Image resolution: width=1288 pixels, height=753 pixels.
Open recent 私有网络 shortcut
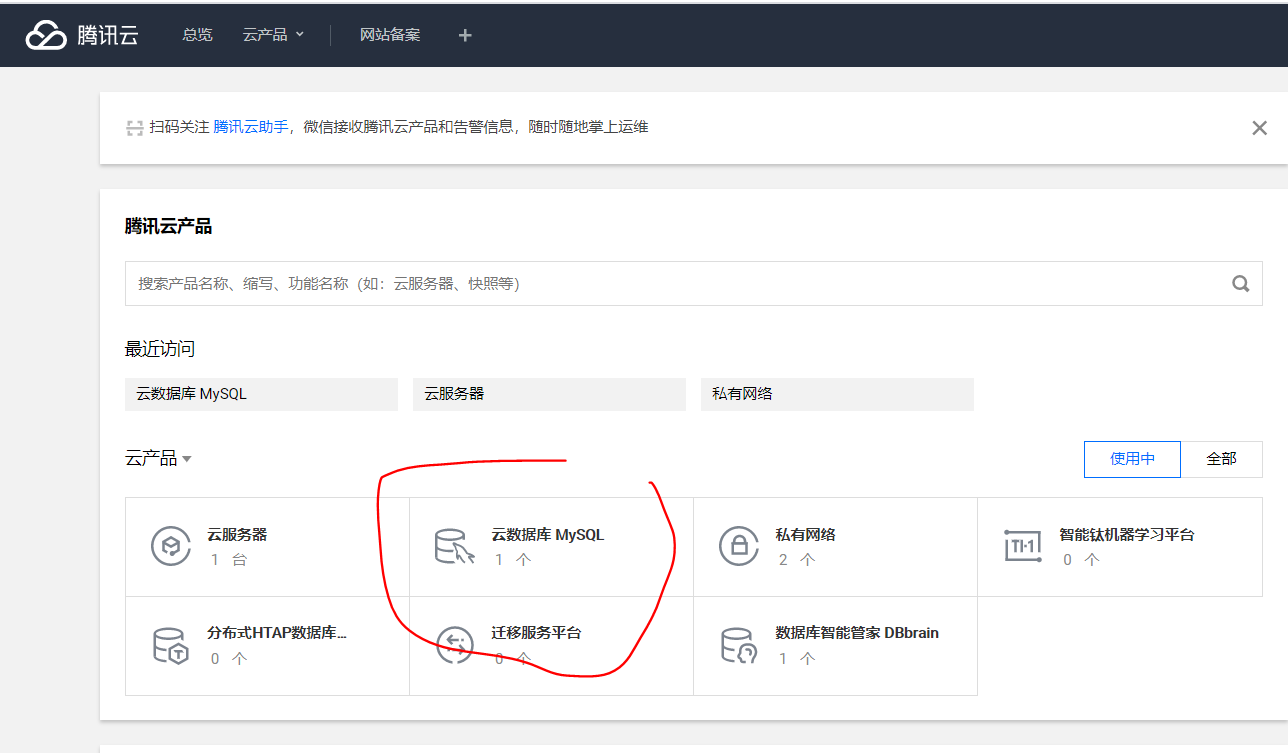coord(837,394)
